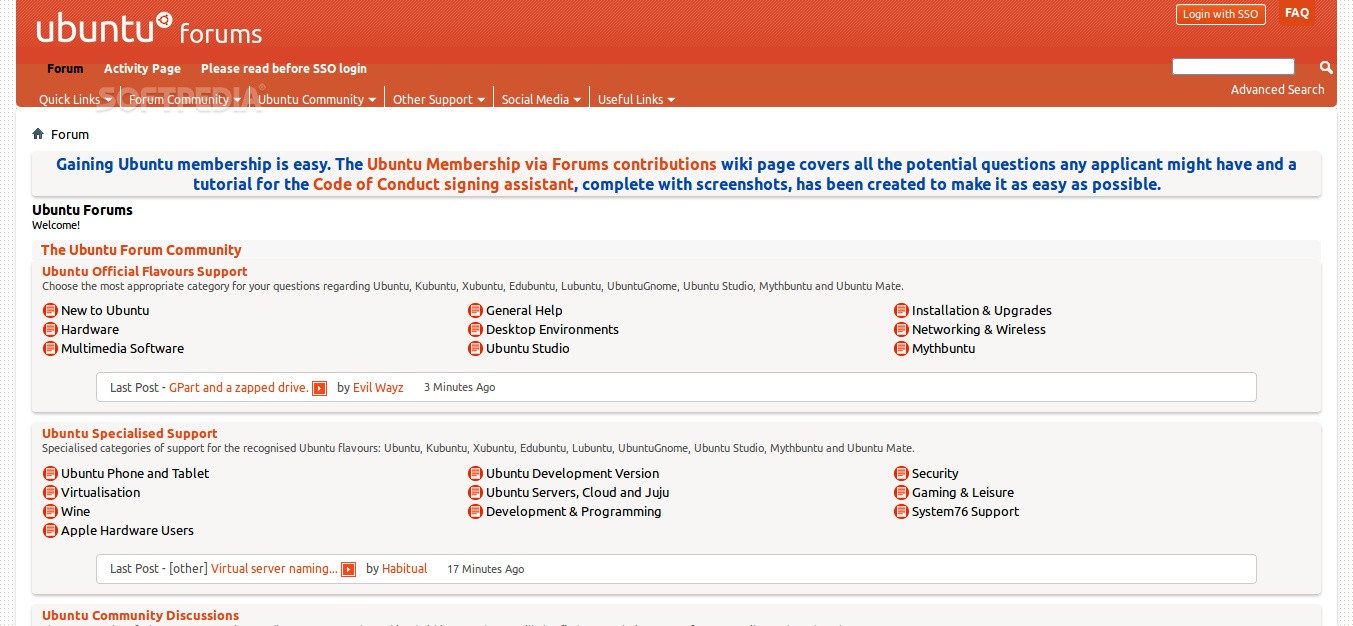Click forum icon beside System76 Support
The image size is (1353, 626).
(901, 511)
